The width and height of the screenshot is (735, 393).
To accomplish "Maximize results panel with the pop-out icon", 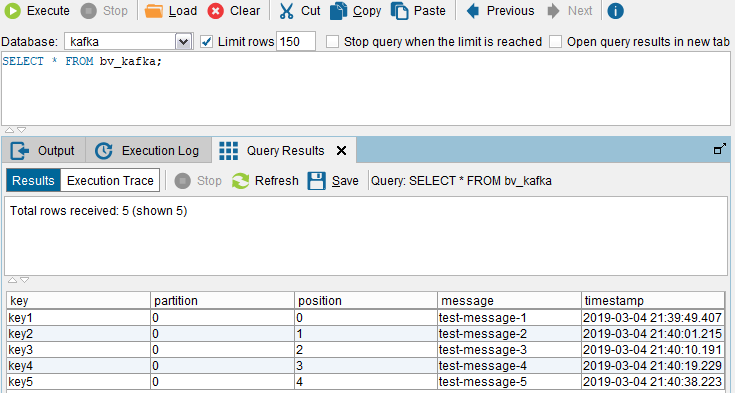I will (720, 149).
